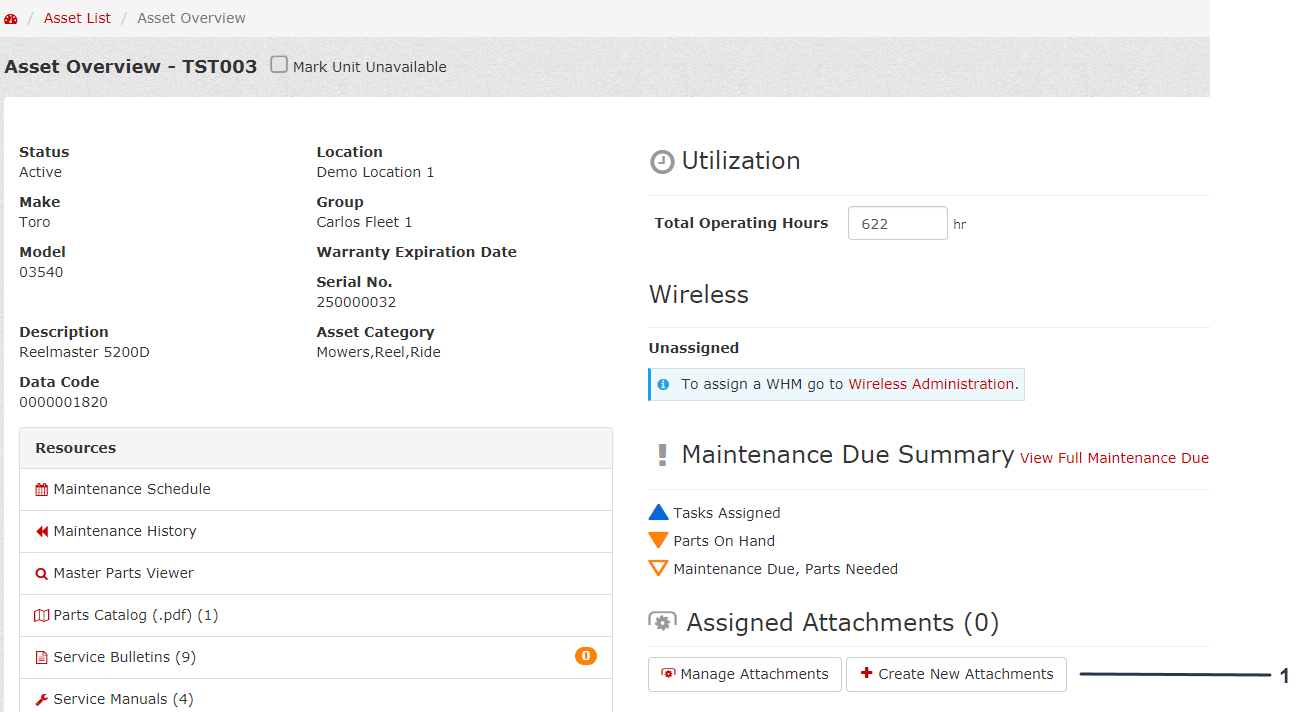The width and height of the screenshot is (1308, 712).
Task: Click the Total Operating Hours input field
Action: (x=897, y=223)
